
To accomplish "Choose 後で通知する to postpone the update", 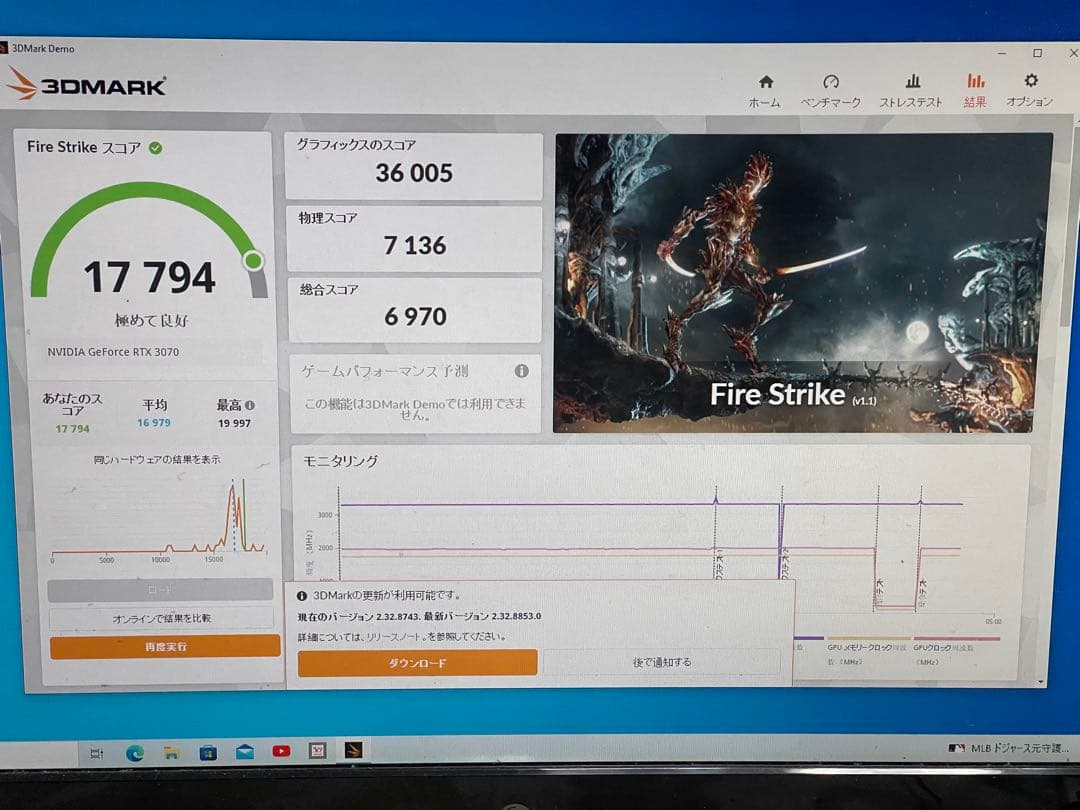I will click(662, 662).
